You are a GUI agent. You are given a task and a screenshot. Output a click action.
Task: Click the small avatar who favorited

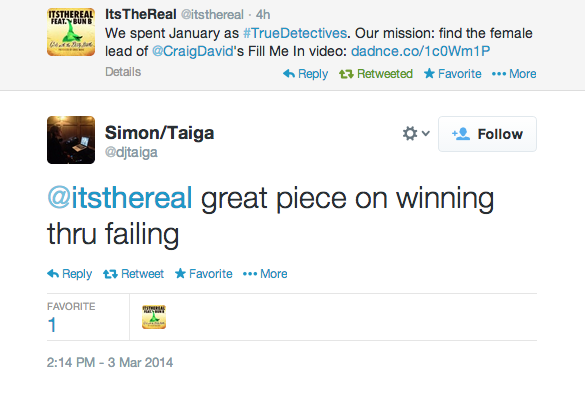tap(154, 317)
